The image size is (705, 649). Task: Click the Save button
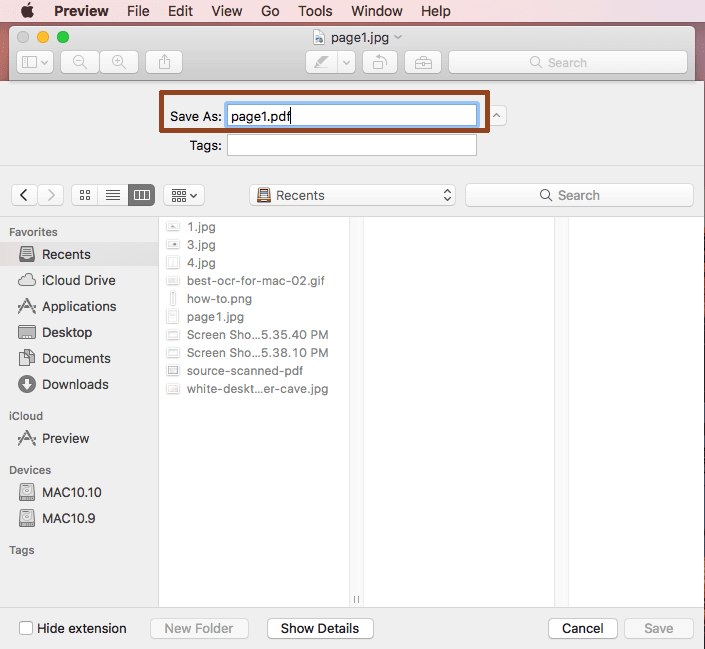[659, 628]
